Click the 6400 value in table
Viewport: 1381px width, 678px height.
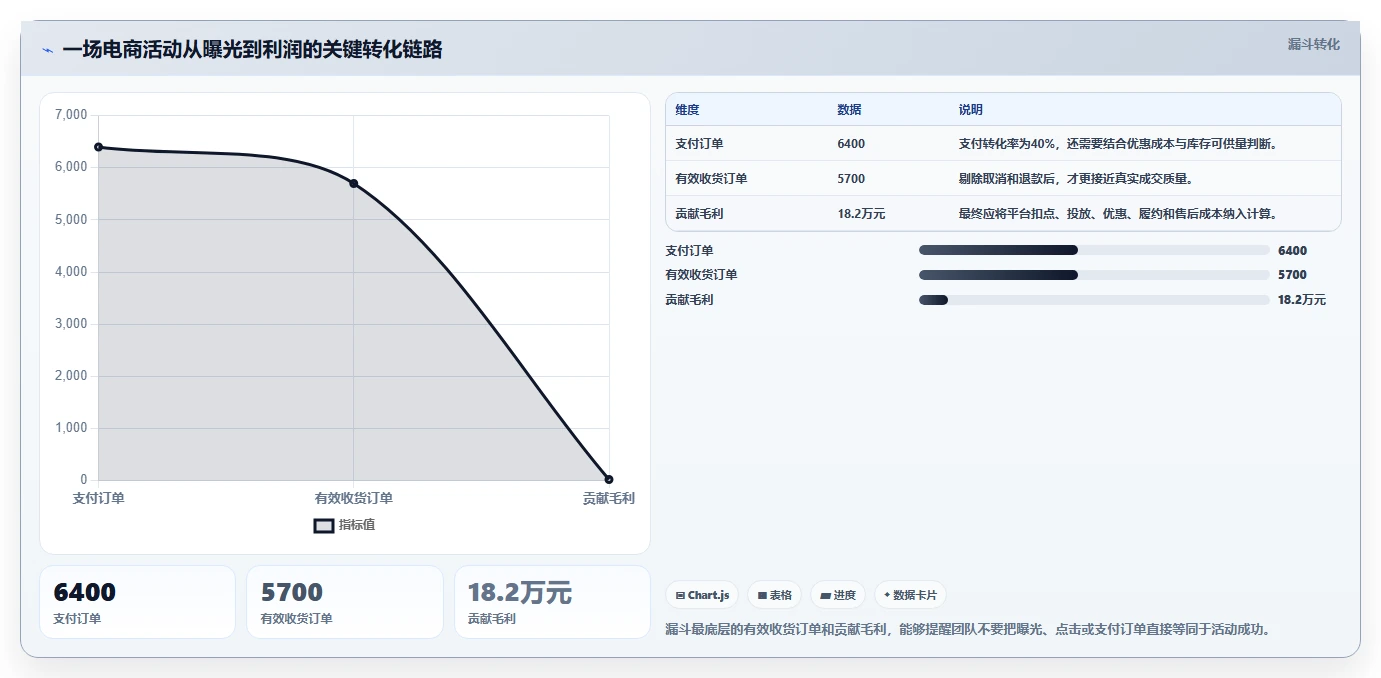click(x=851, y=144)
